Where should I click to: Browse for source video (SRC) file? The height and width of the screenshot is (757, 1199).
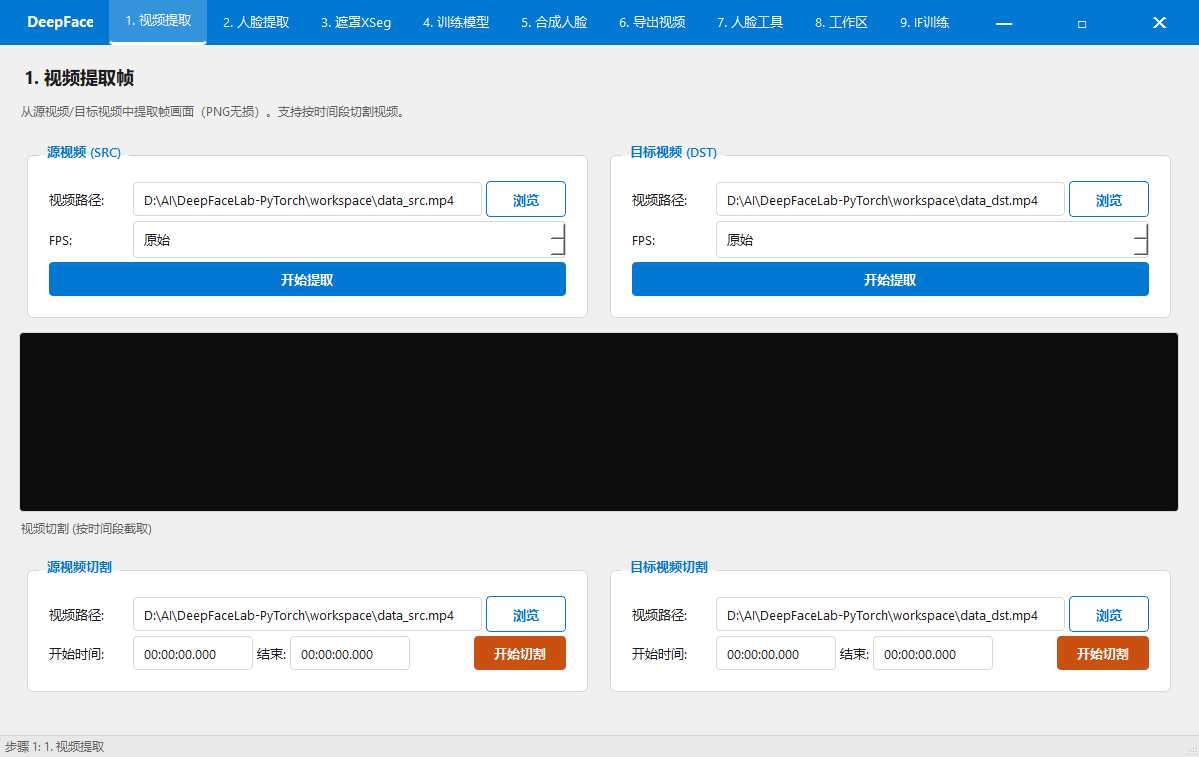point(526,200)
